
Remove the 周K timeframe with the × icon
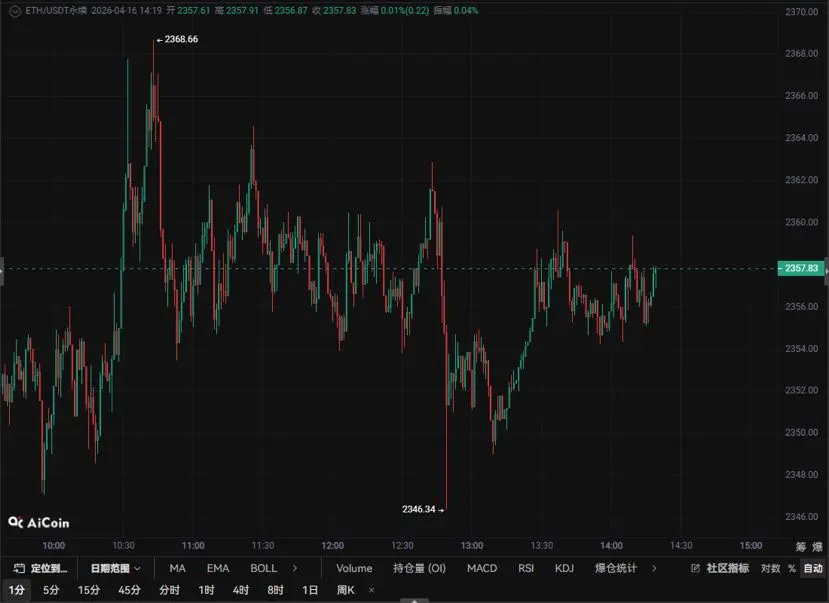coord(371,590)
